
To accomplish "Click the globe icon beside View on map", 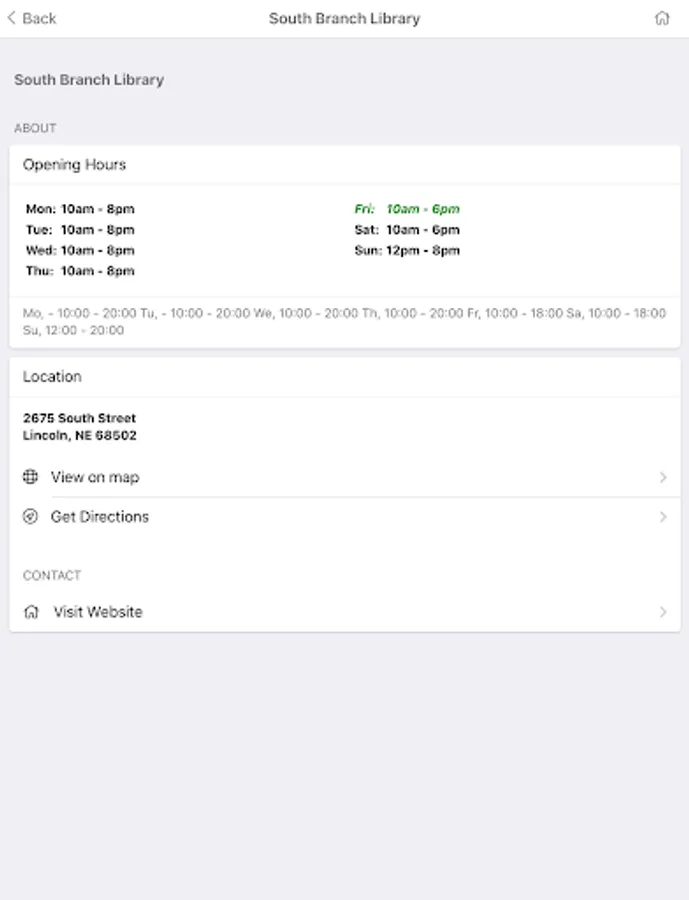I will [x=31, y=477].
